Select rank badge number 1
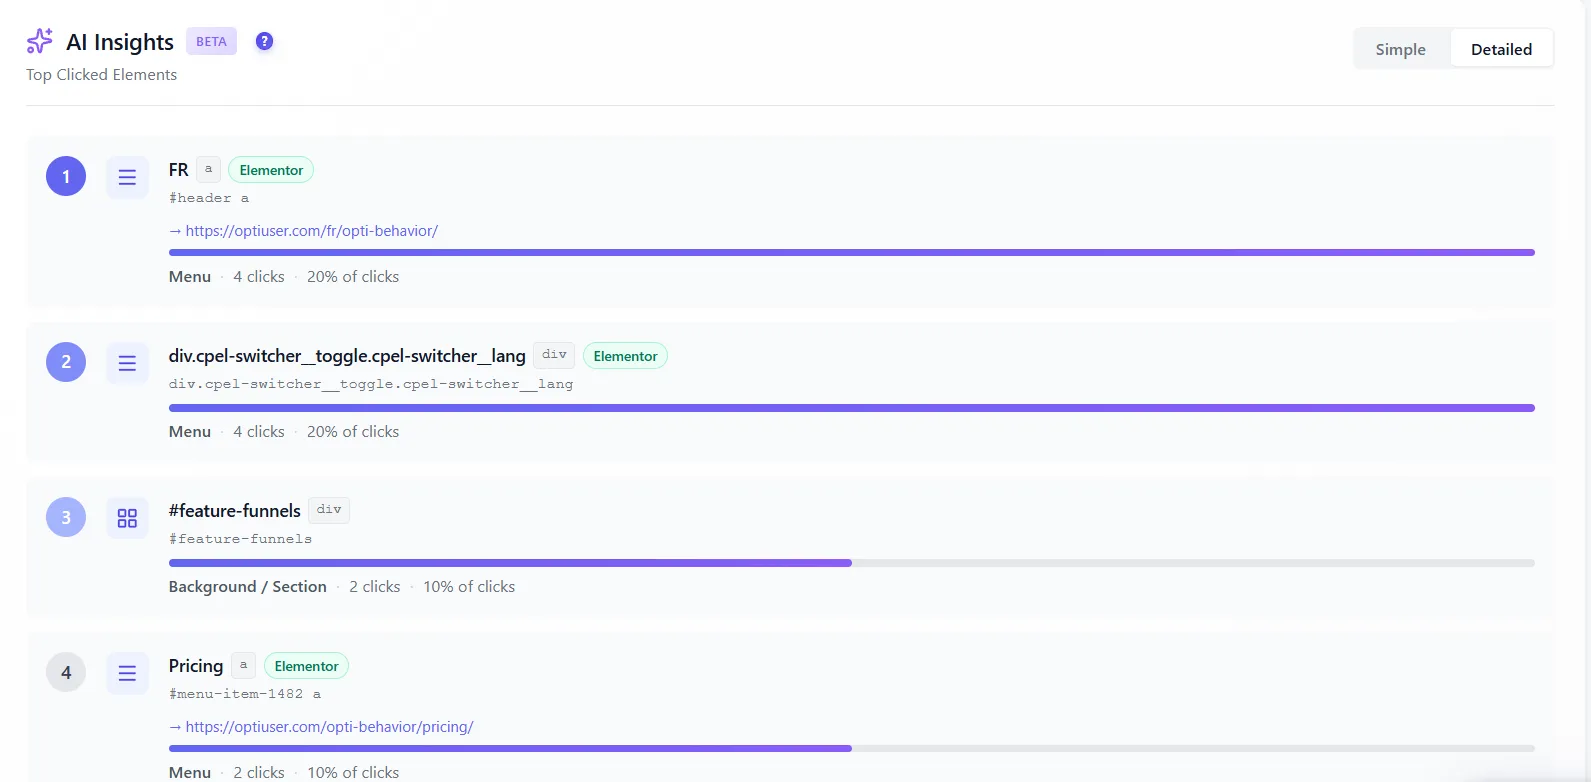1591x782 pixels. (66, 177)
